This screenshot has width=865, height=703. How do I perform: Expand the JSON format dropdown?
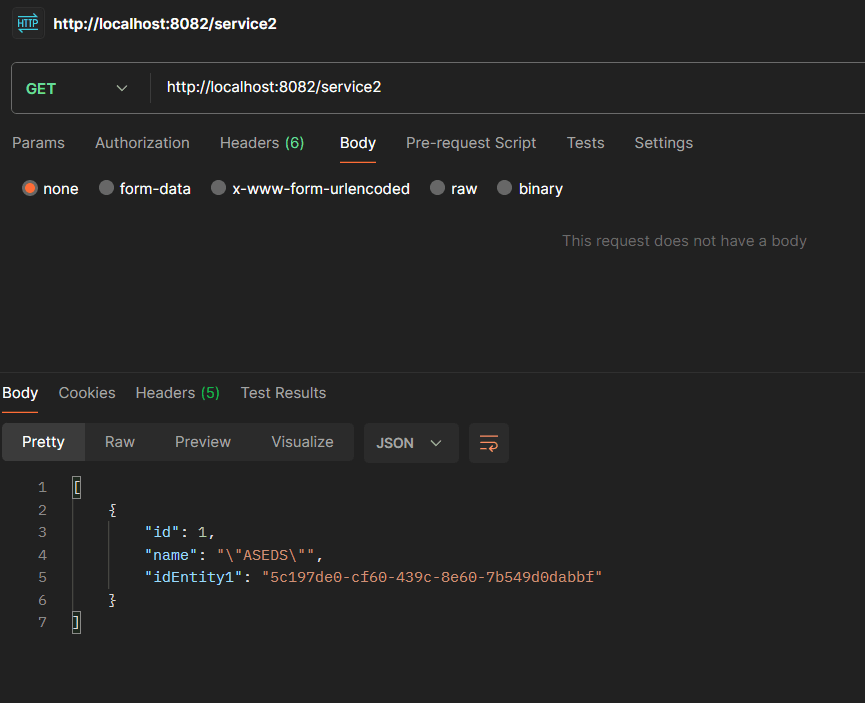tap(410, 443)
